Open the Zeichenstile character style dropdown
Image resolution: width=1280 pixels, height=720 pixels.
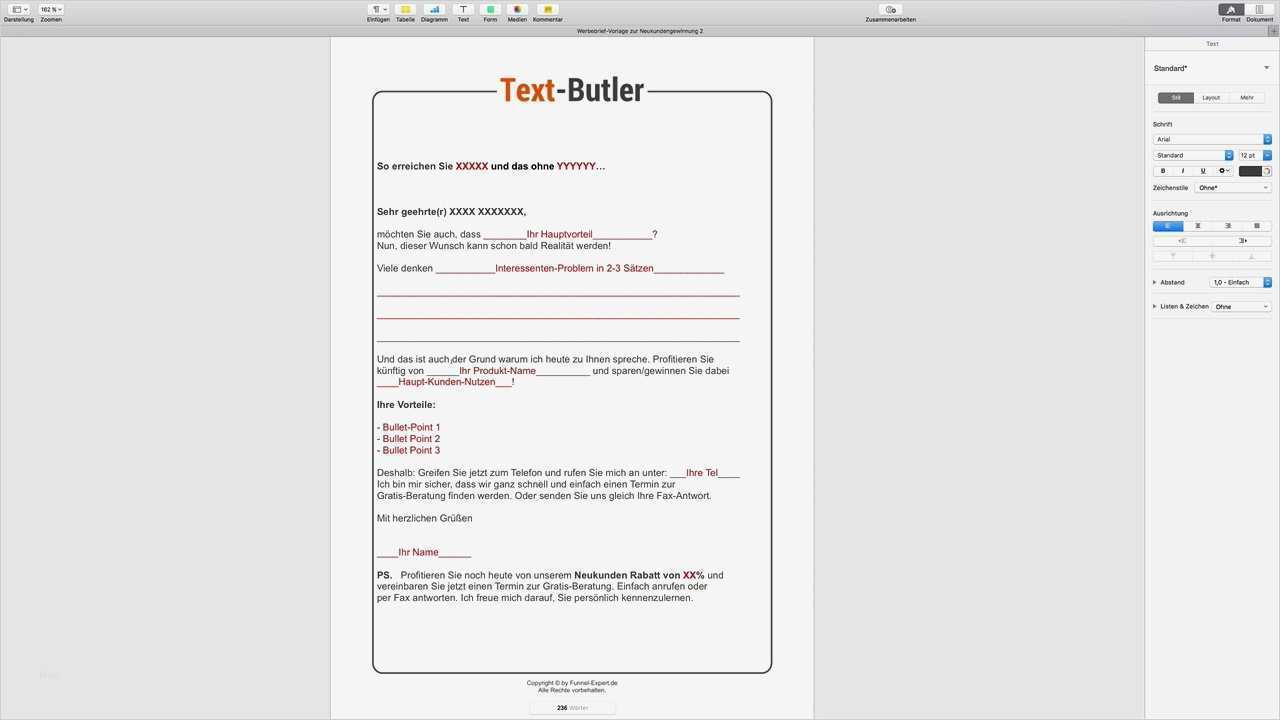(1233, 188)
